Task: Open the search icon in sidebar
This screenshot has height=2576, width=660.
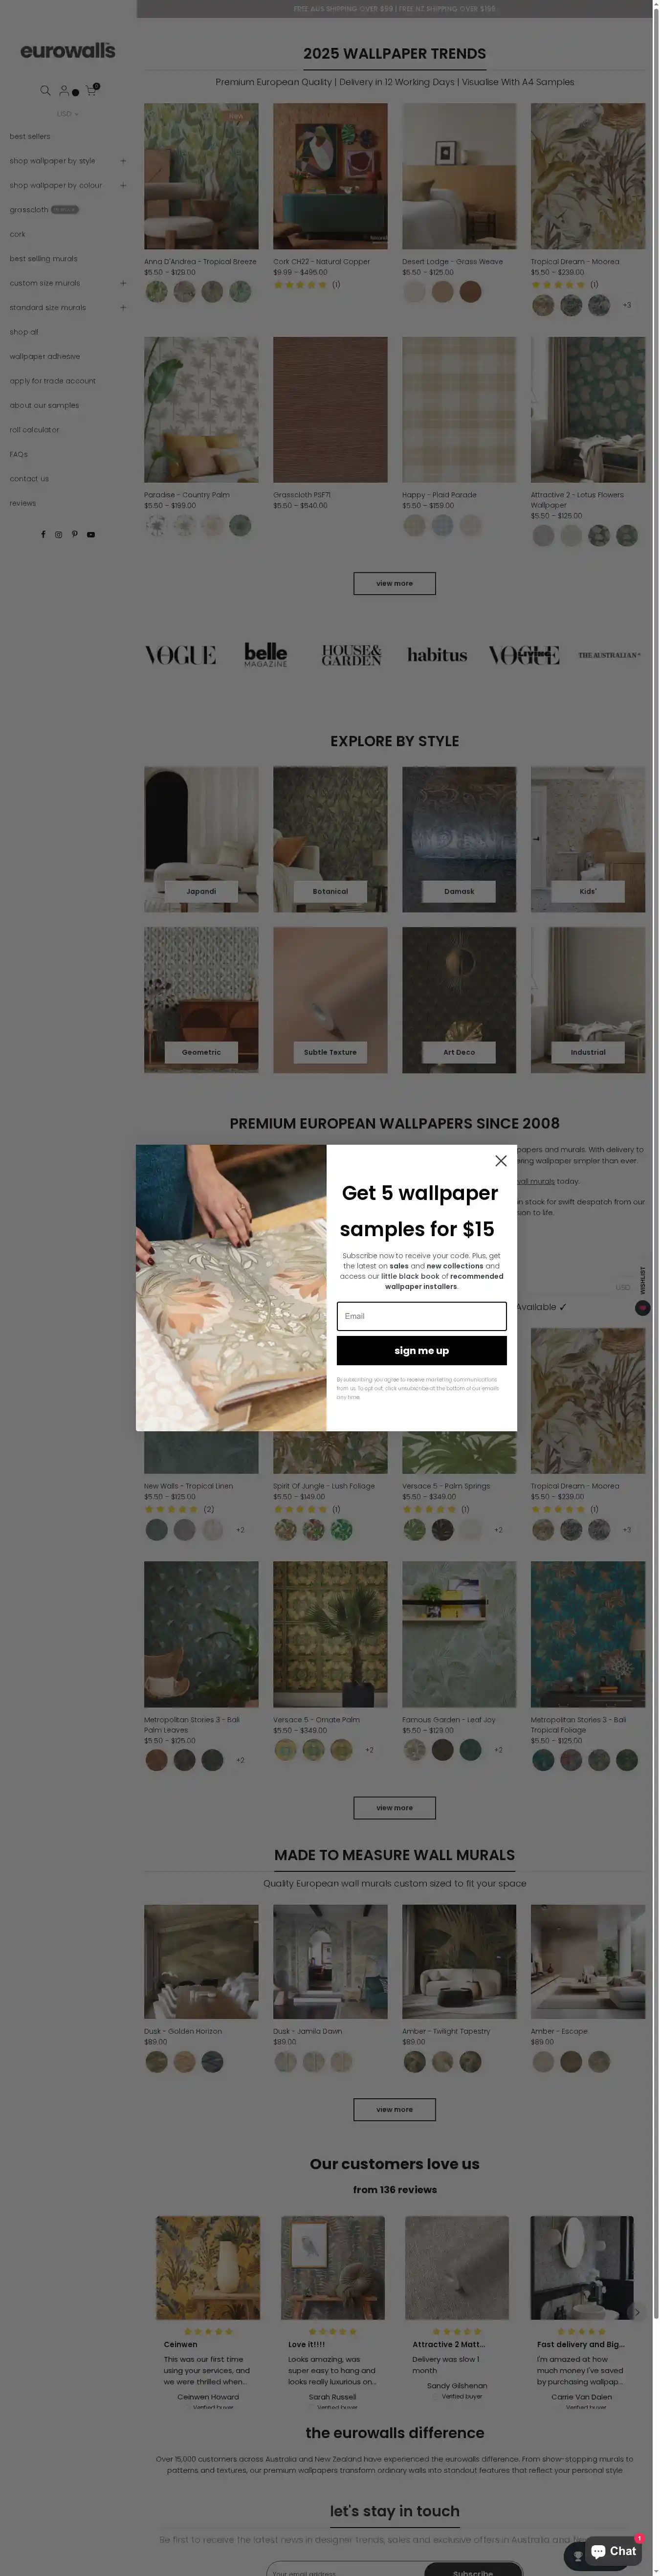Action: [45, 90]
